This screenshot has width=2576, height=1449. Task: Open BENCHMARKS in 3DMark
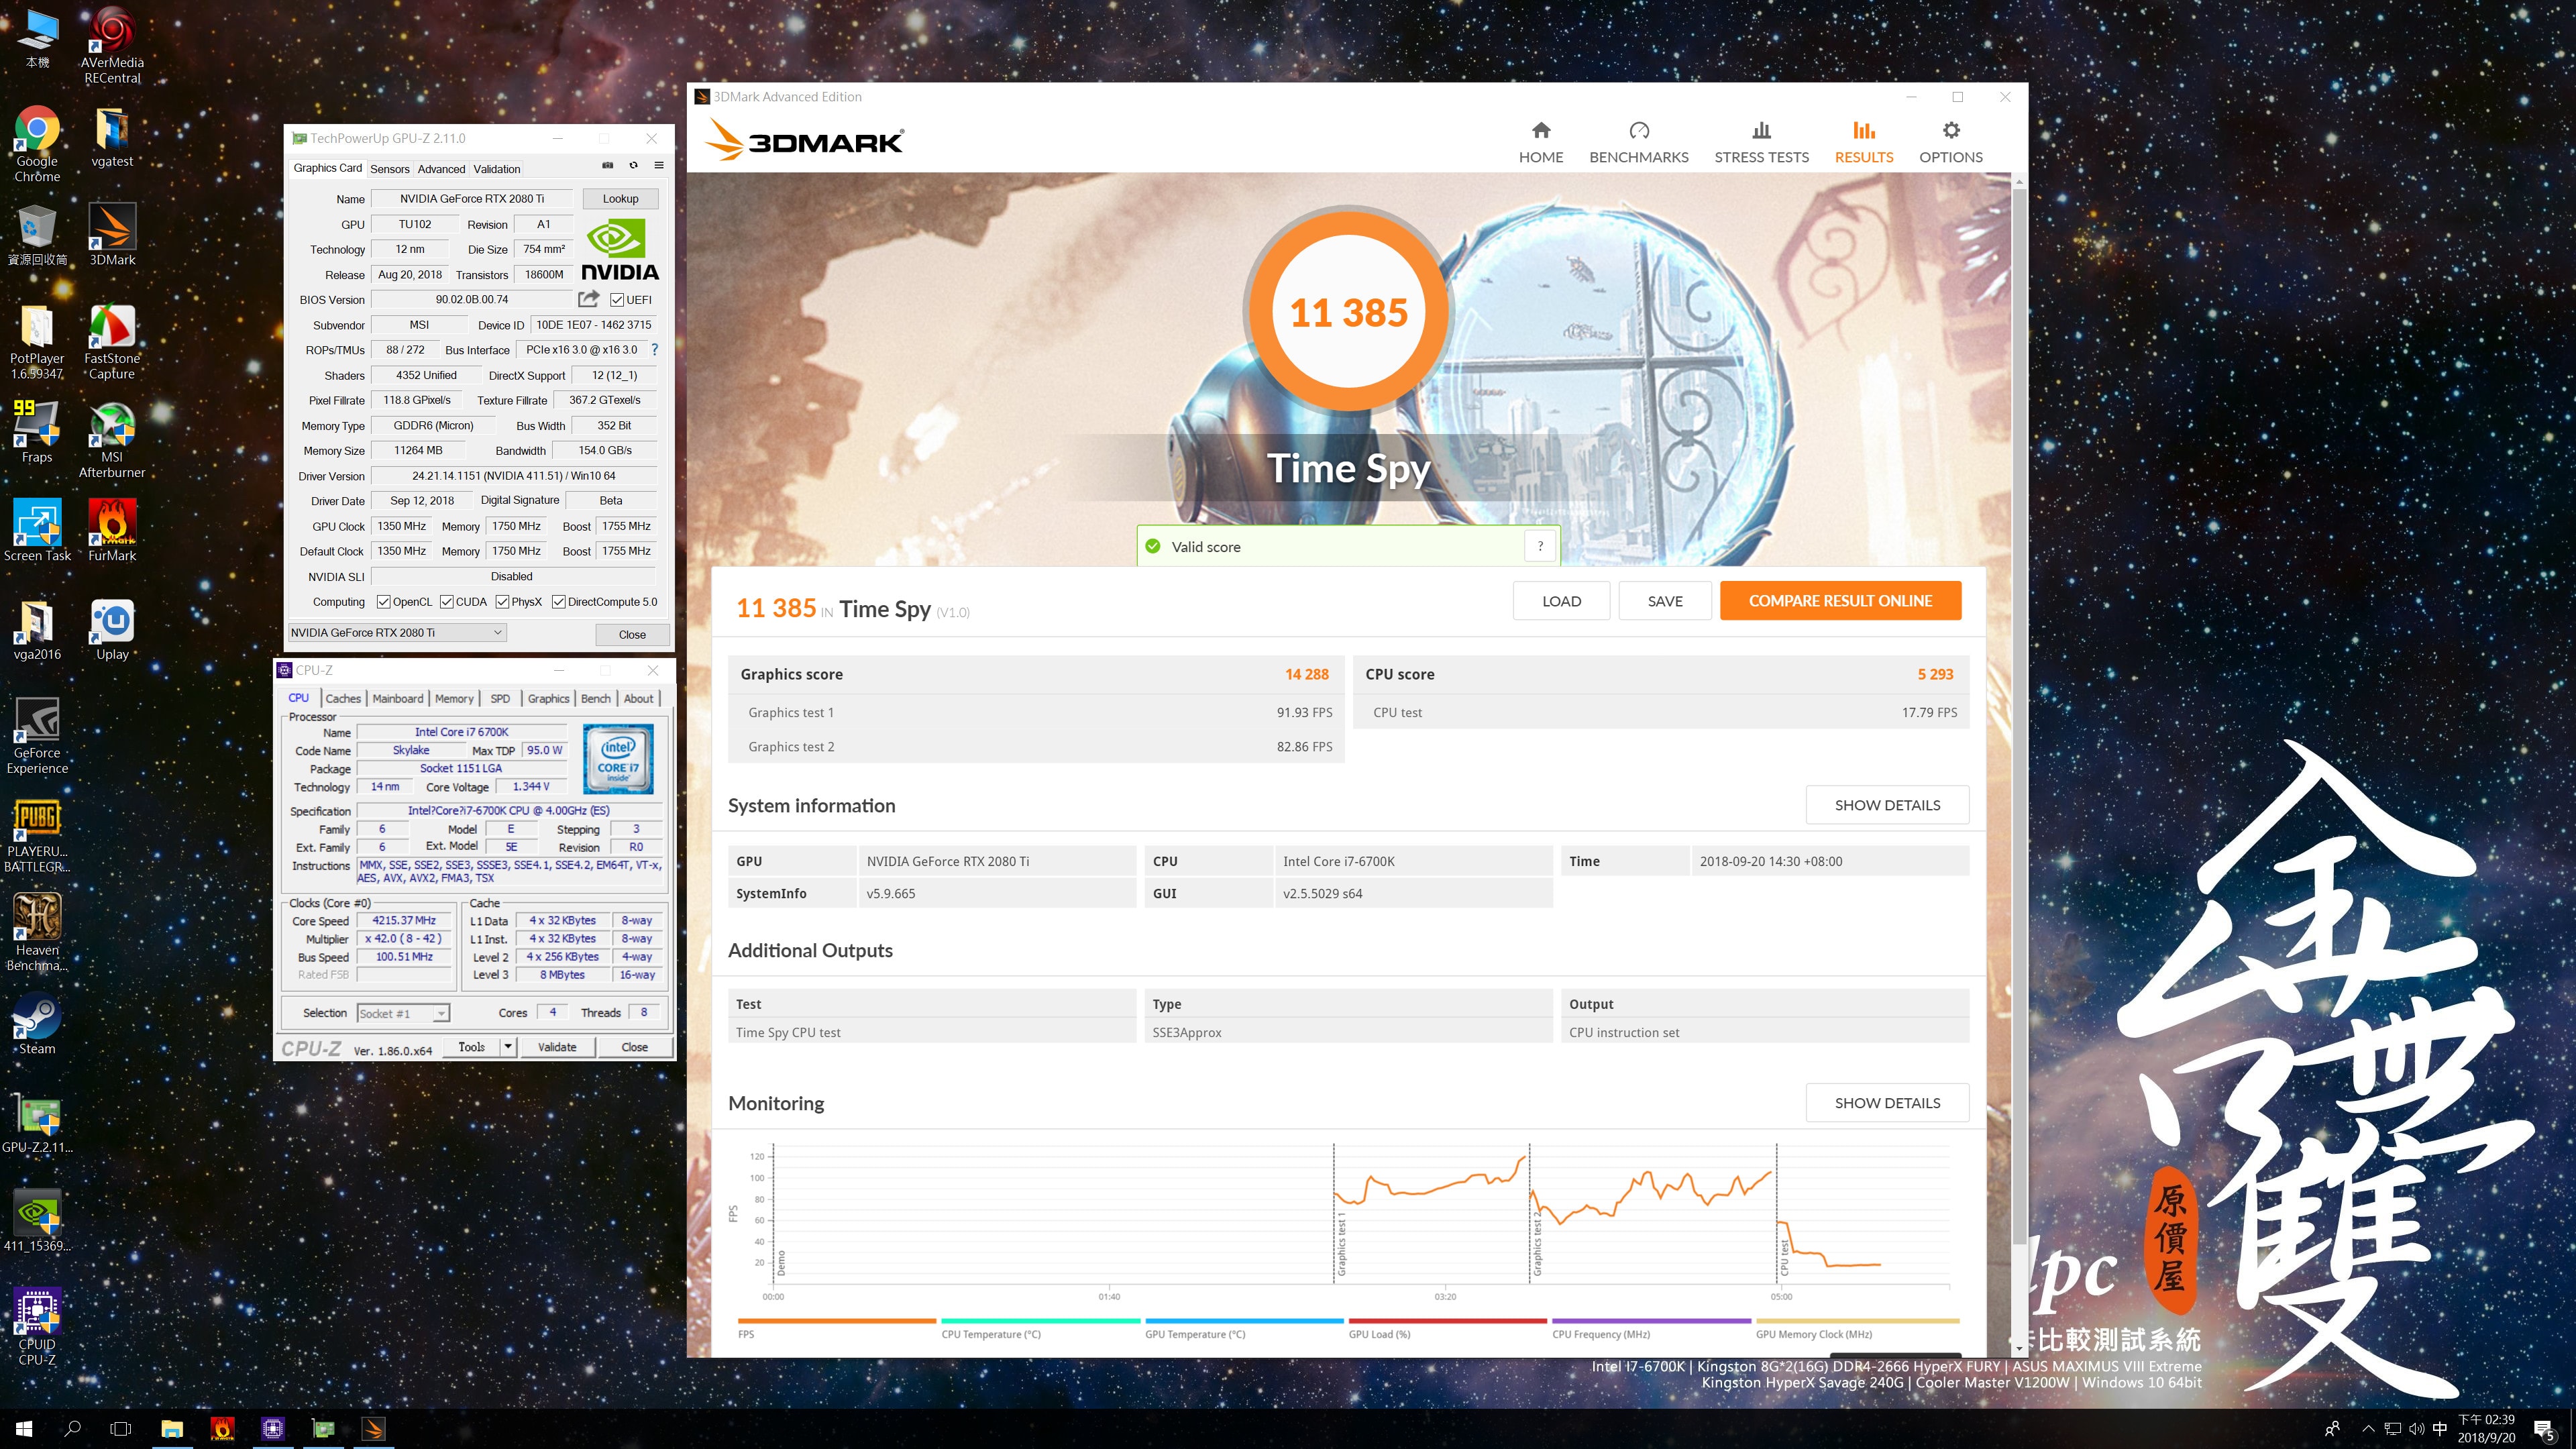[1638, 143]
